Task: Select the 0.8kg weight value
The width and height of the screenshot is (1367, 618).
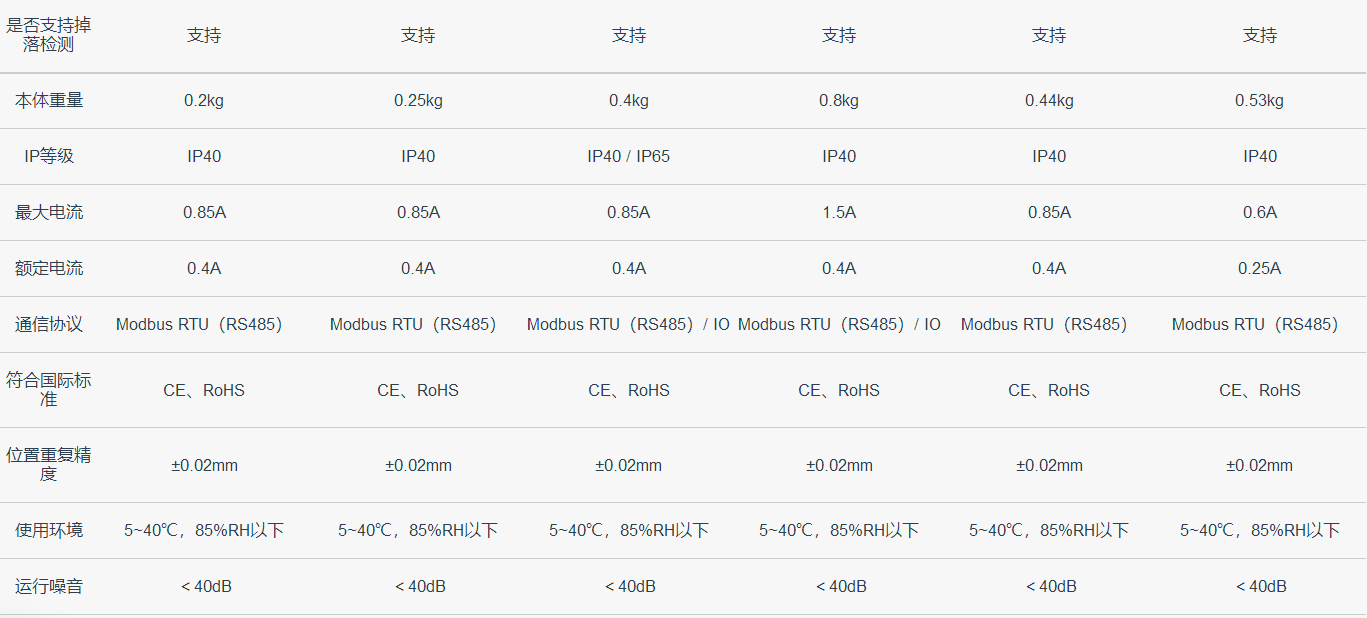Action: (839, 100)
